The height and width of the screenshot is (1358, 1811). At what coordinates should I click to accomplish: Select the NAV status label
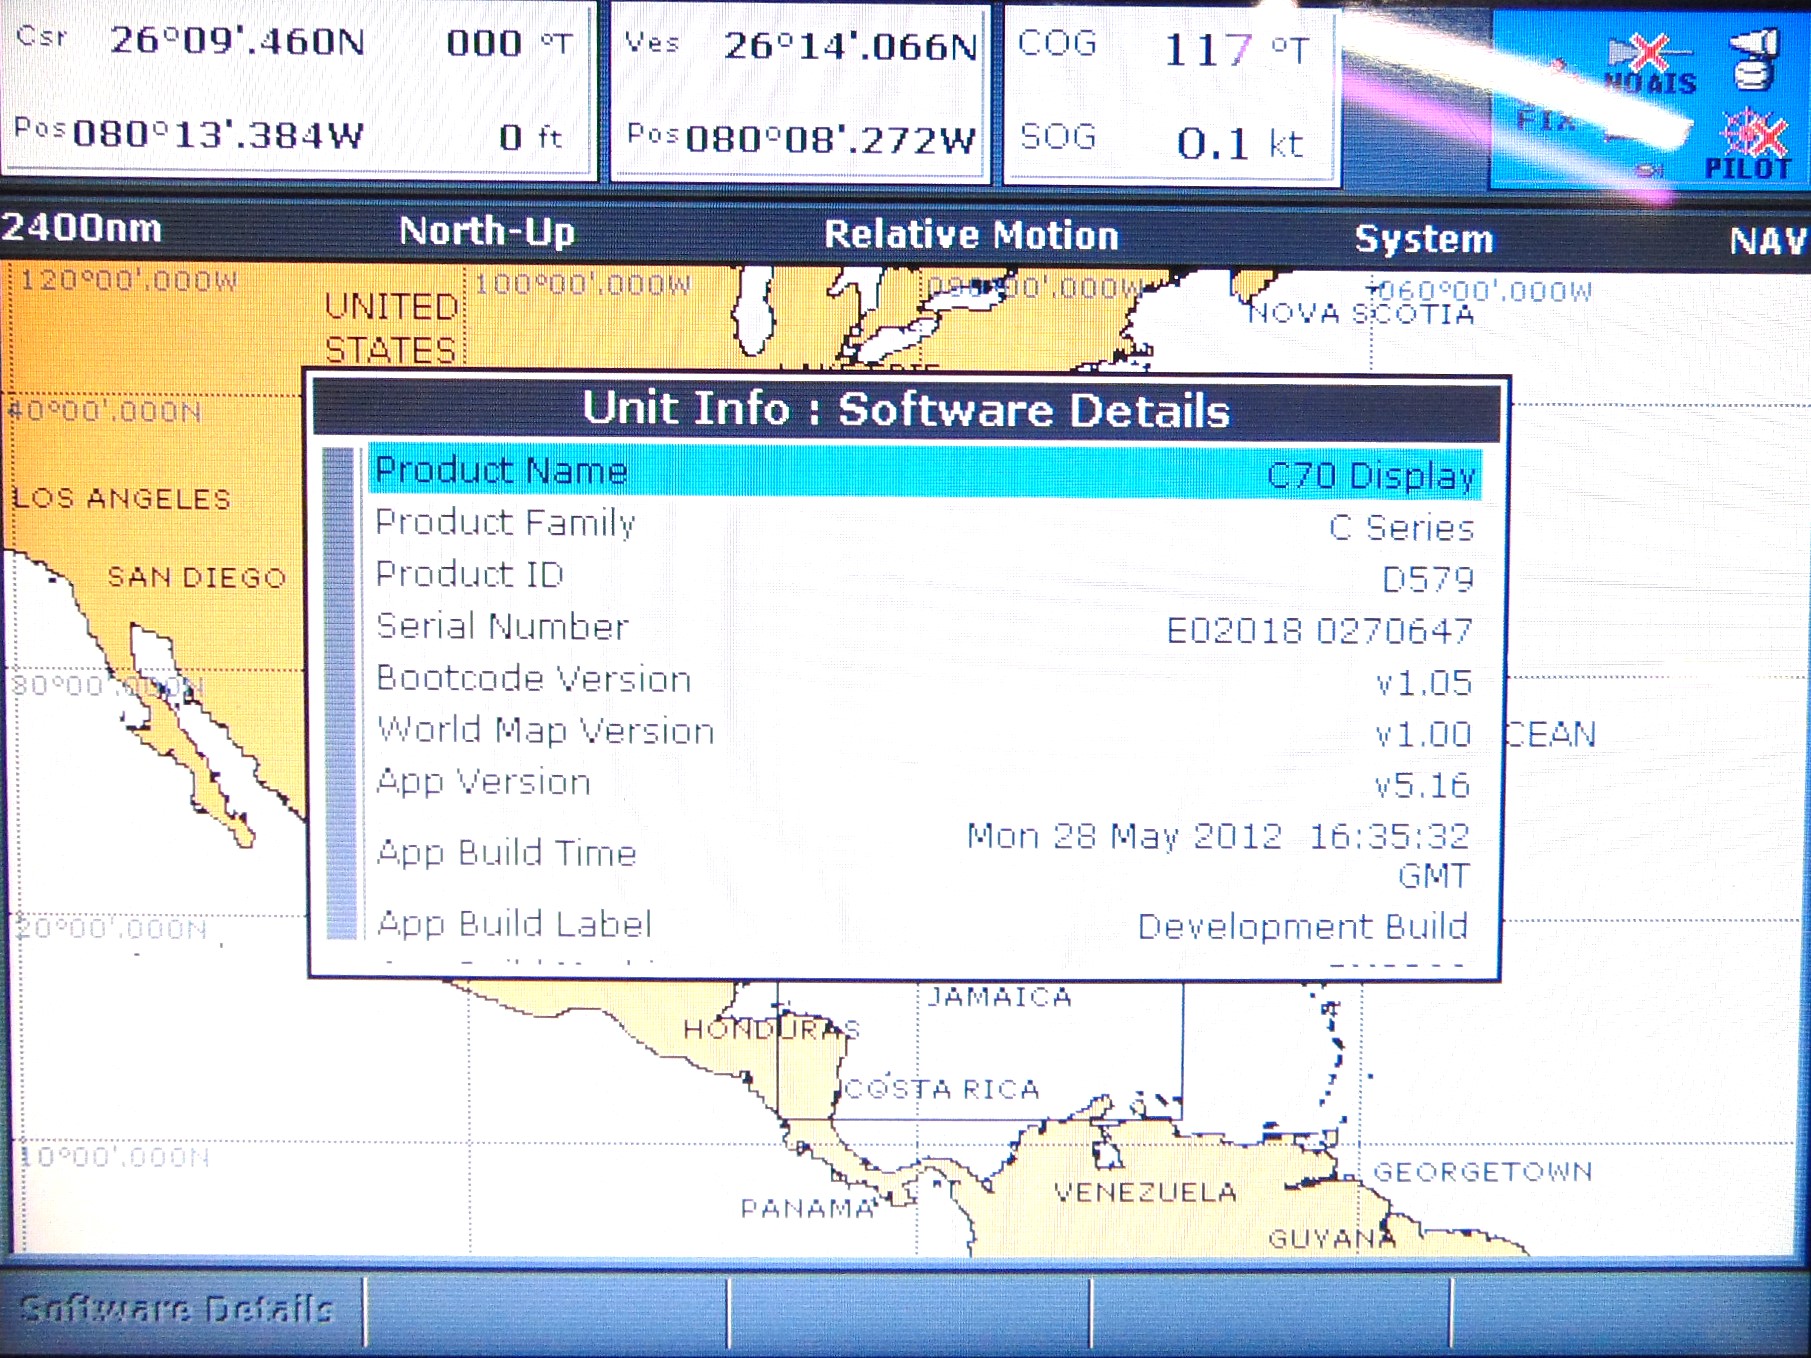point(1768,241)
